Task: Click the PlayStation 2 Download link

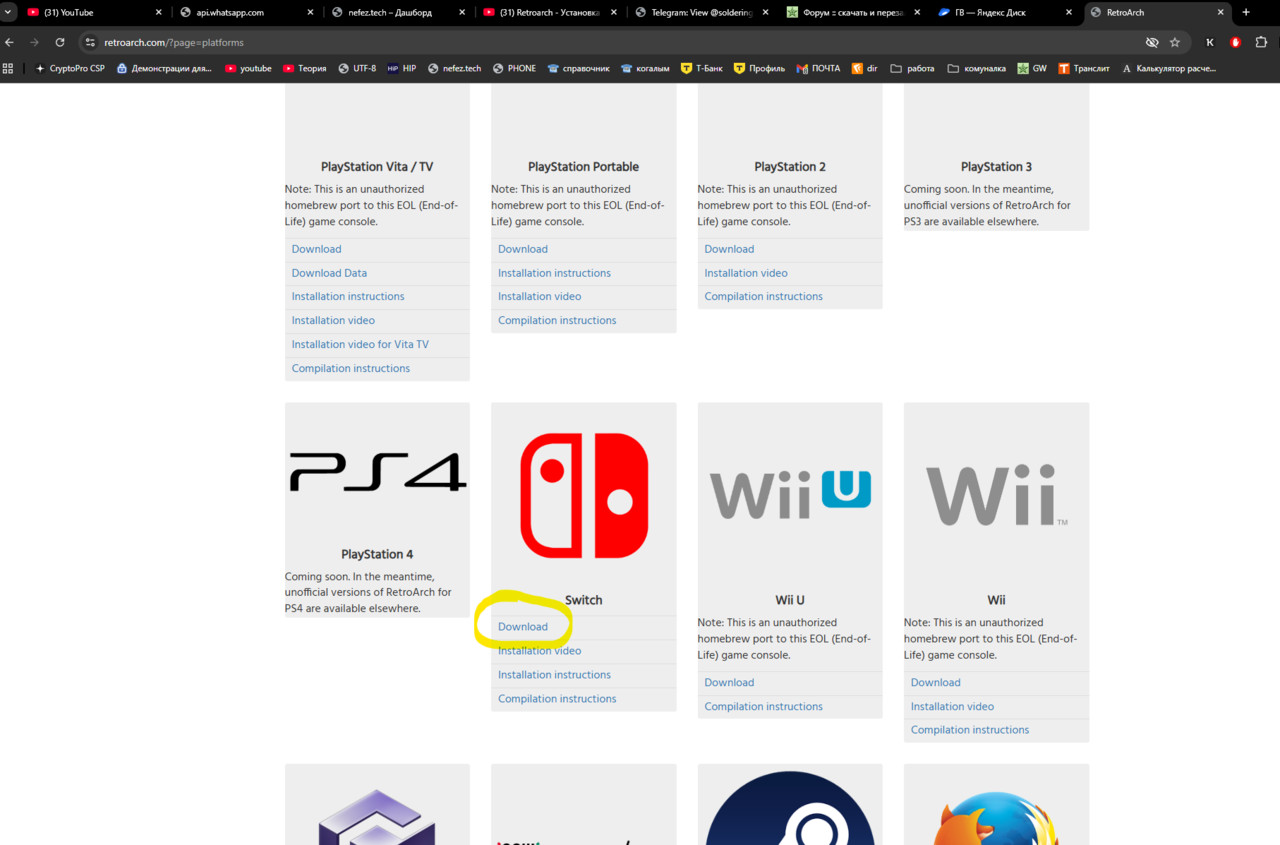Action: click(x=729, y=249)
